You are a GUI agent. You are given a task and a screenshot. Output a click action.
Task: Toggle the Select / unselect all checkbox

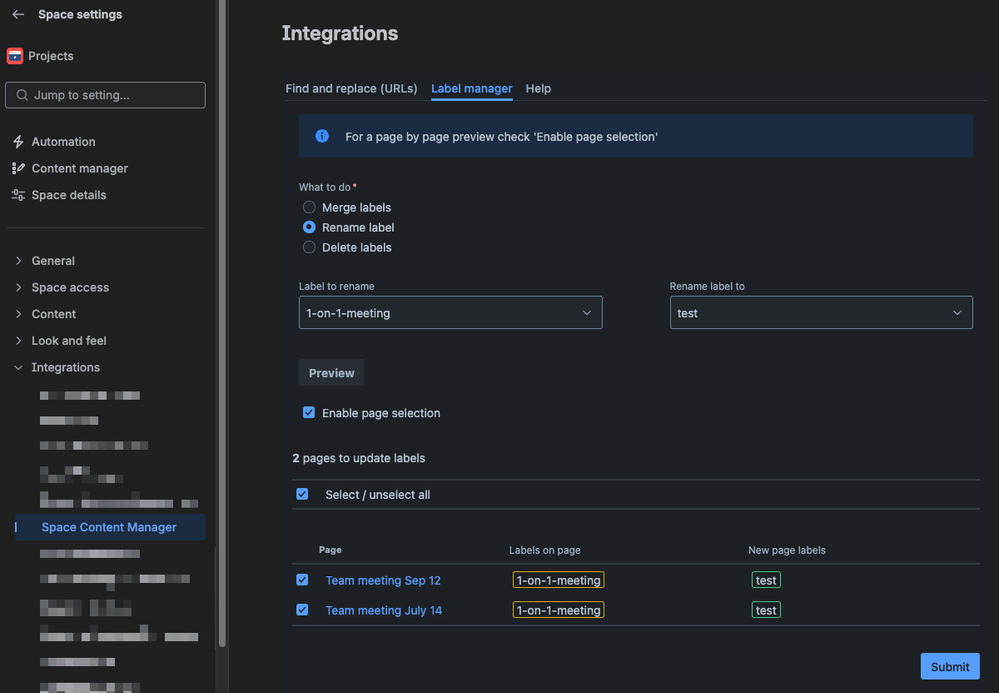click(302, 494)
